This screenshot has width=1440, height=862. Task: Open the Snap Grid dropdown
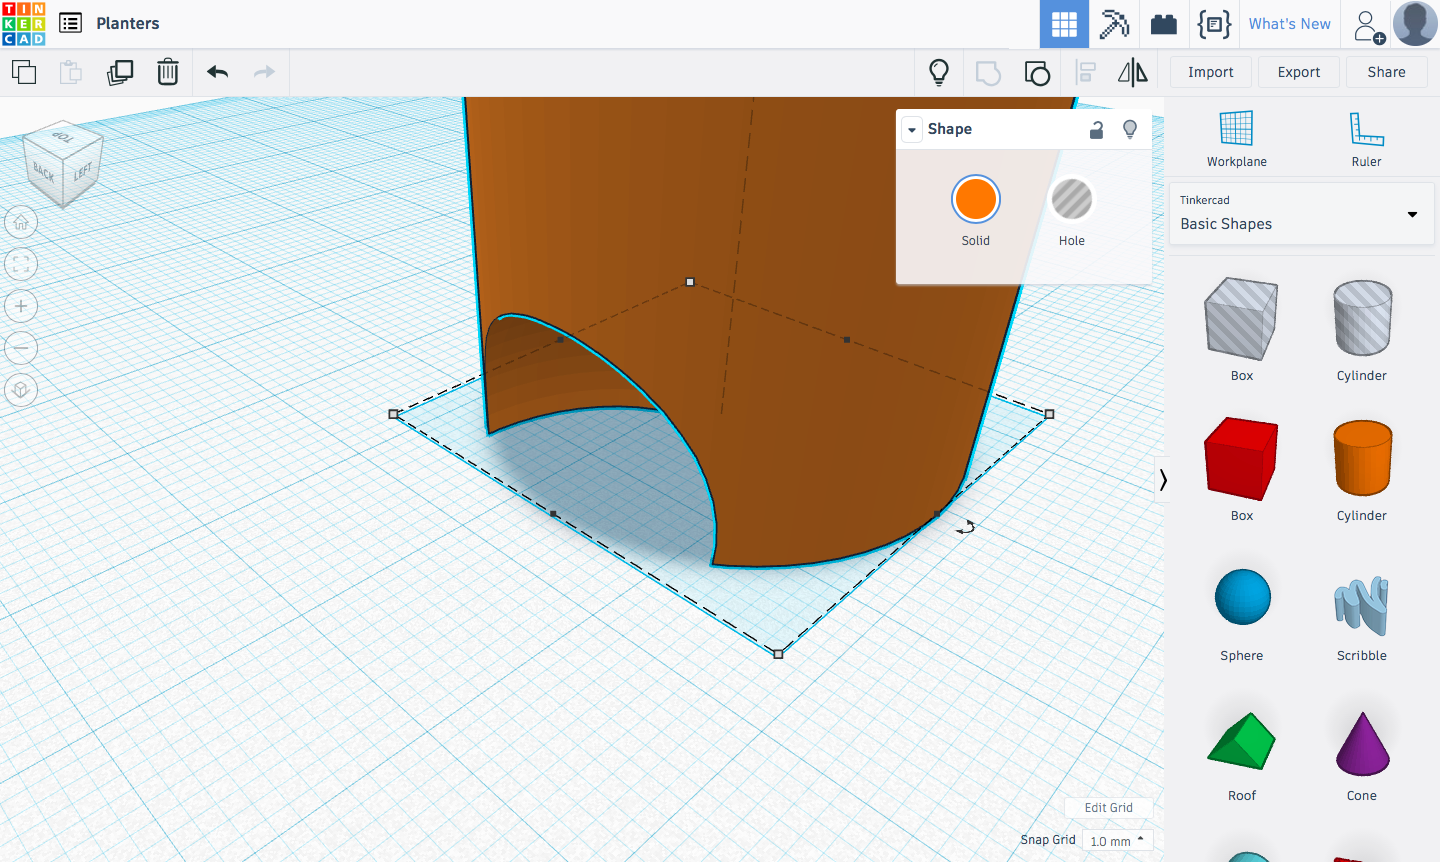pos(1117,841)
